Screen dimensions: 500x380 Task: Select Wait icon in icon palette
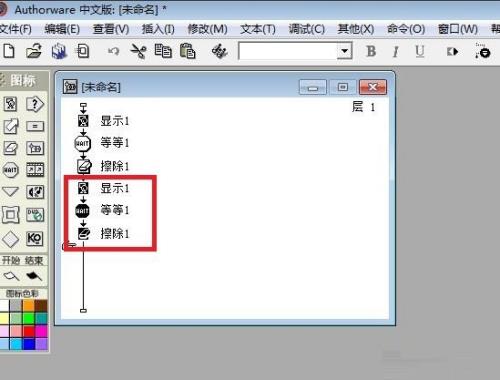click(x=10, y=170)
